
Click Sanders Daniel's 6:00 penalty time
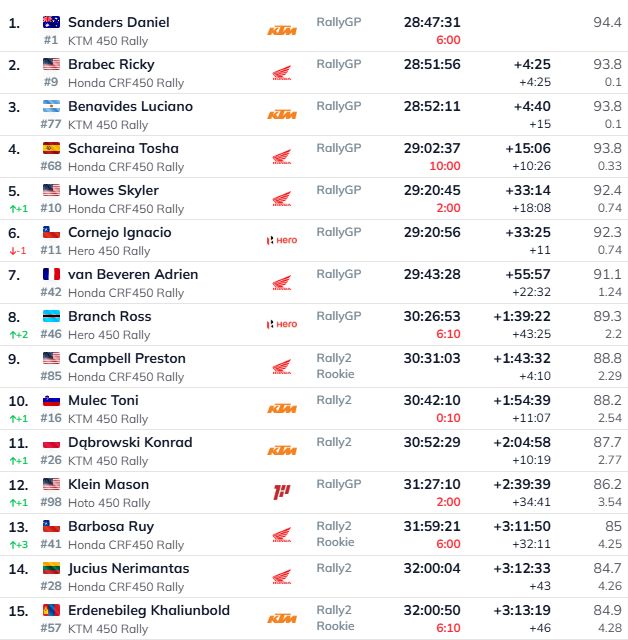click(448, 40)
